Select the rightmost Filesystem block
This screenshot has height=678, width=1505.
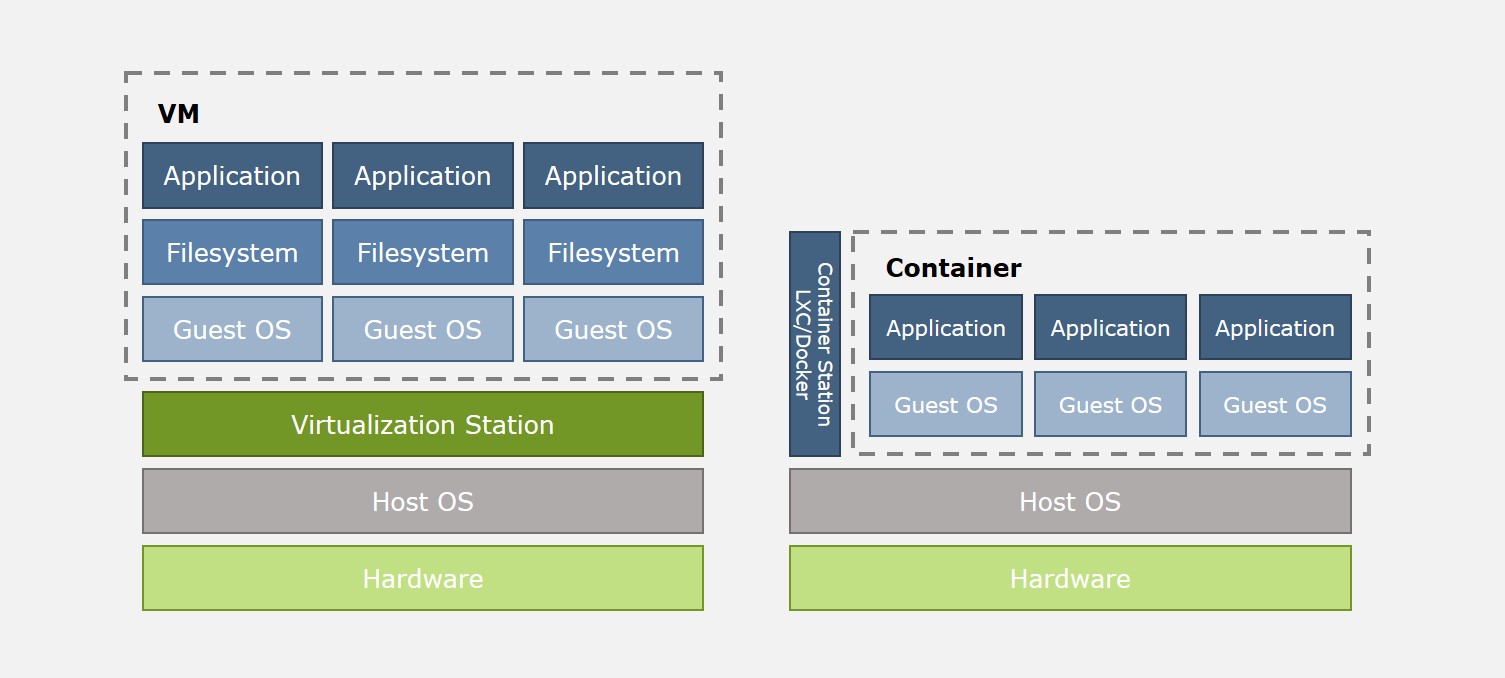[613, 252]
